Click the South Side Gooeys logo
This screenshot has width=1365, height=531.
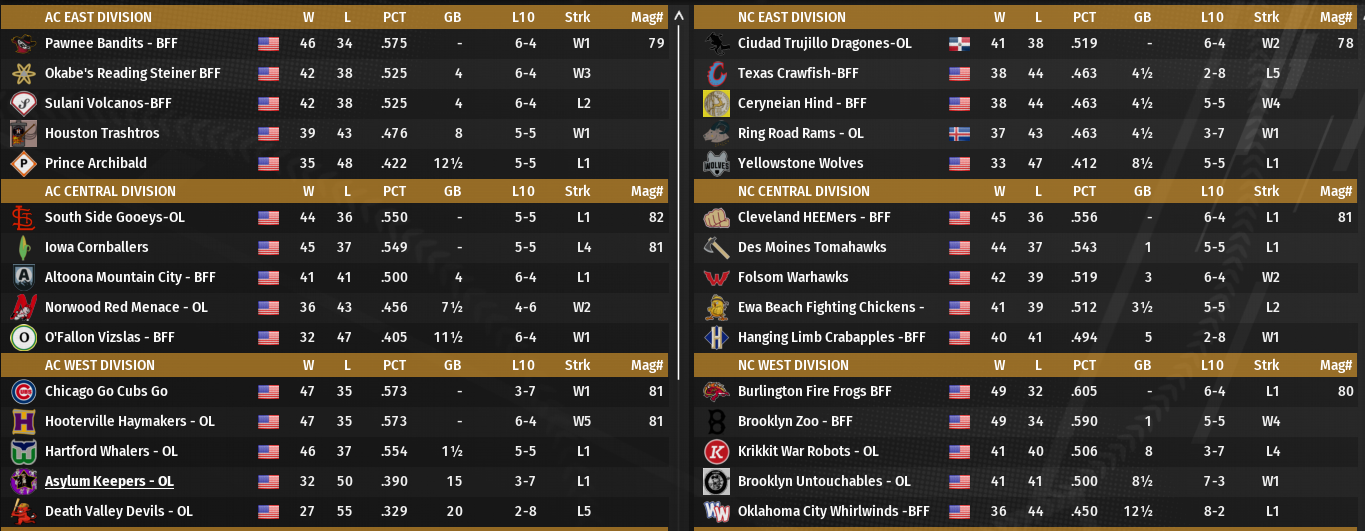(23, 217)
